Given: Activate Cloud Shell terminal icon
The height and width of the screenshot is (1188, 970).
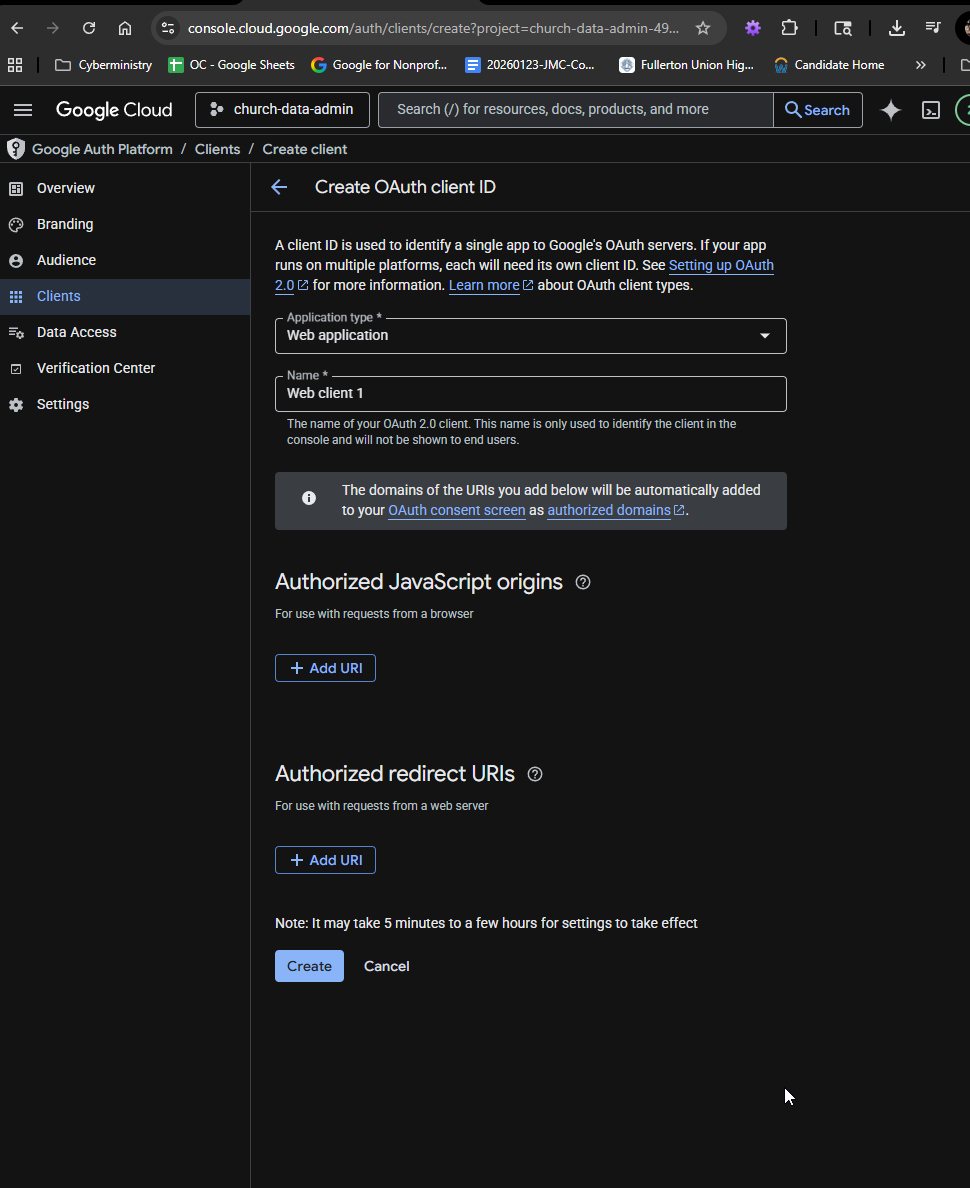Looking at the screenshot, I should click(931, 110).
